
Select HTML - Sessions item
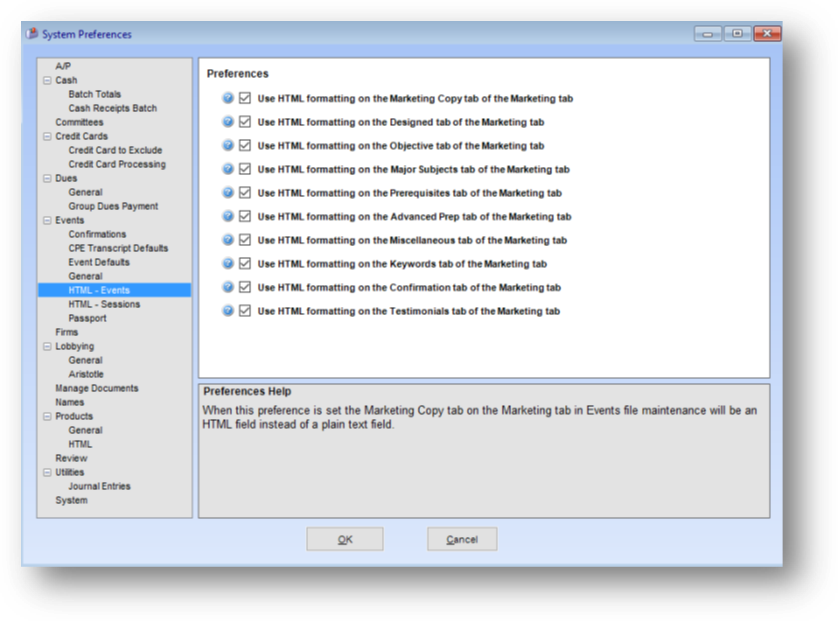click(104, 304)
